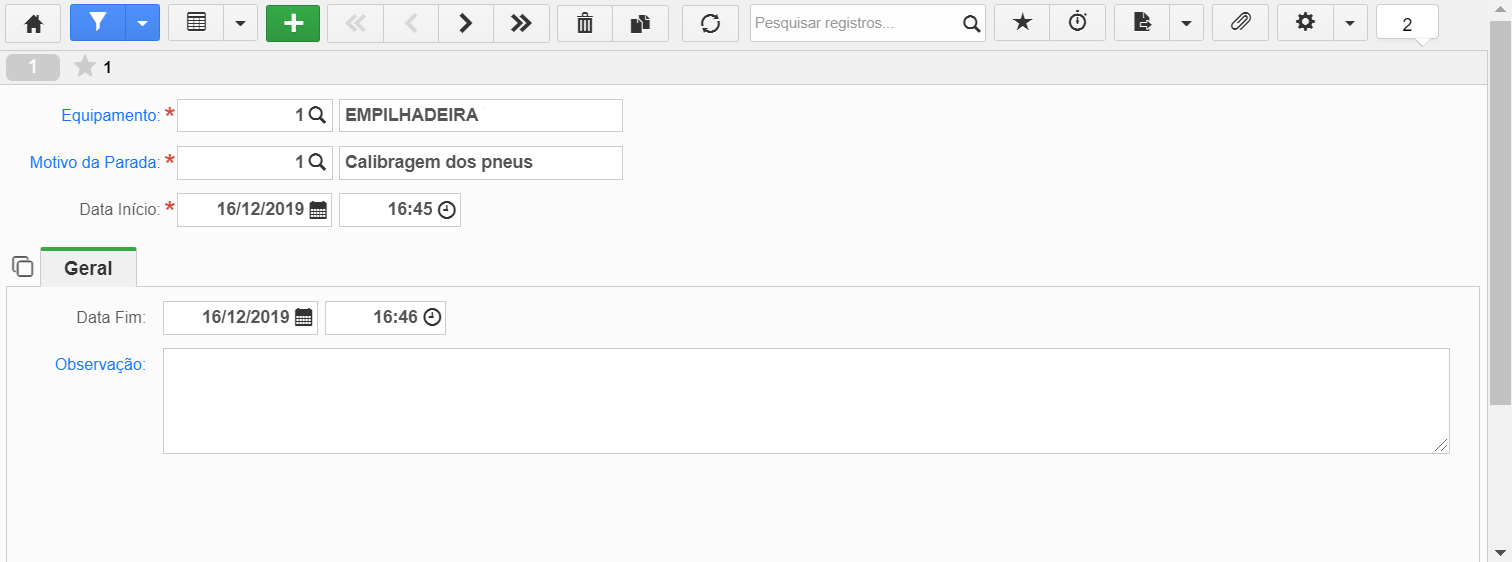Delete record using the trash icon
The width and height of the screenshot is (1512, 562).
tap(585, 23)
